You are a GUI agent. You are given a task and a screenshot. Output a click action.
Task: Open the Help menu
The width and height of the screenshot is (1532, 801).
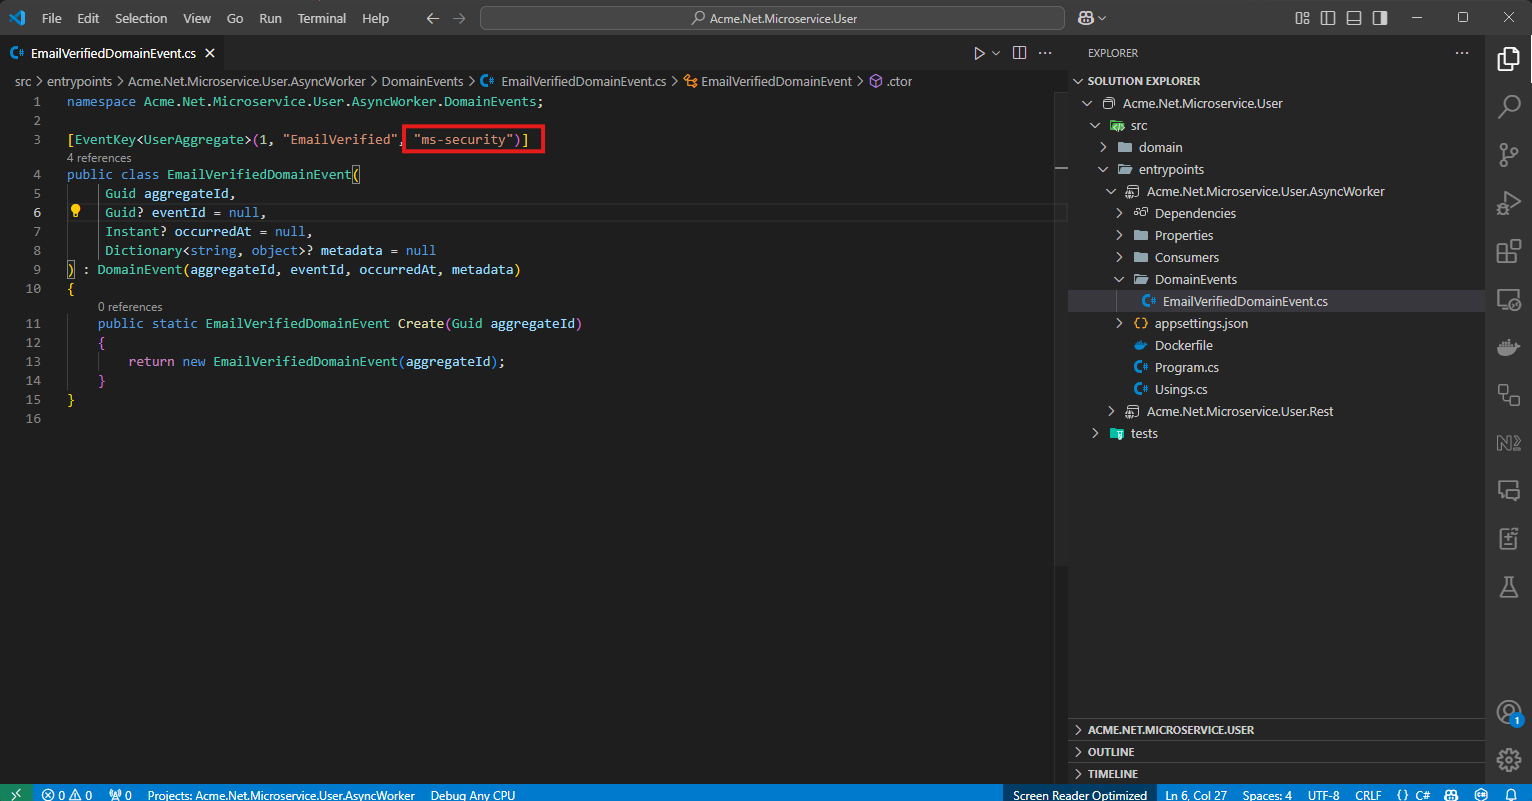[x=375, y=18]
